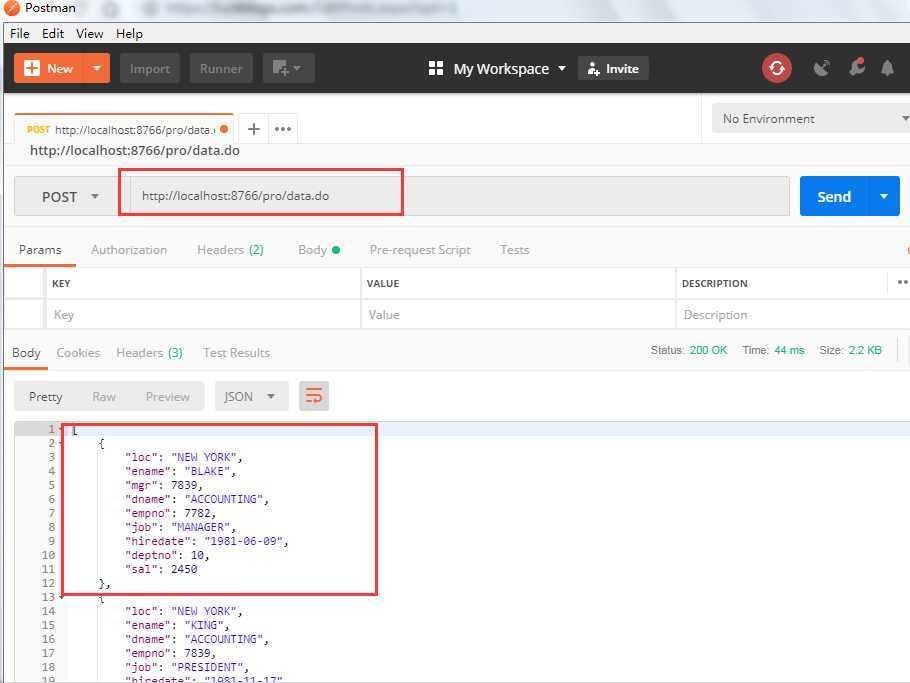Select the Preview view mode

click(x=168, y=397)
